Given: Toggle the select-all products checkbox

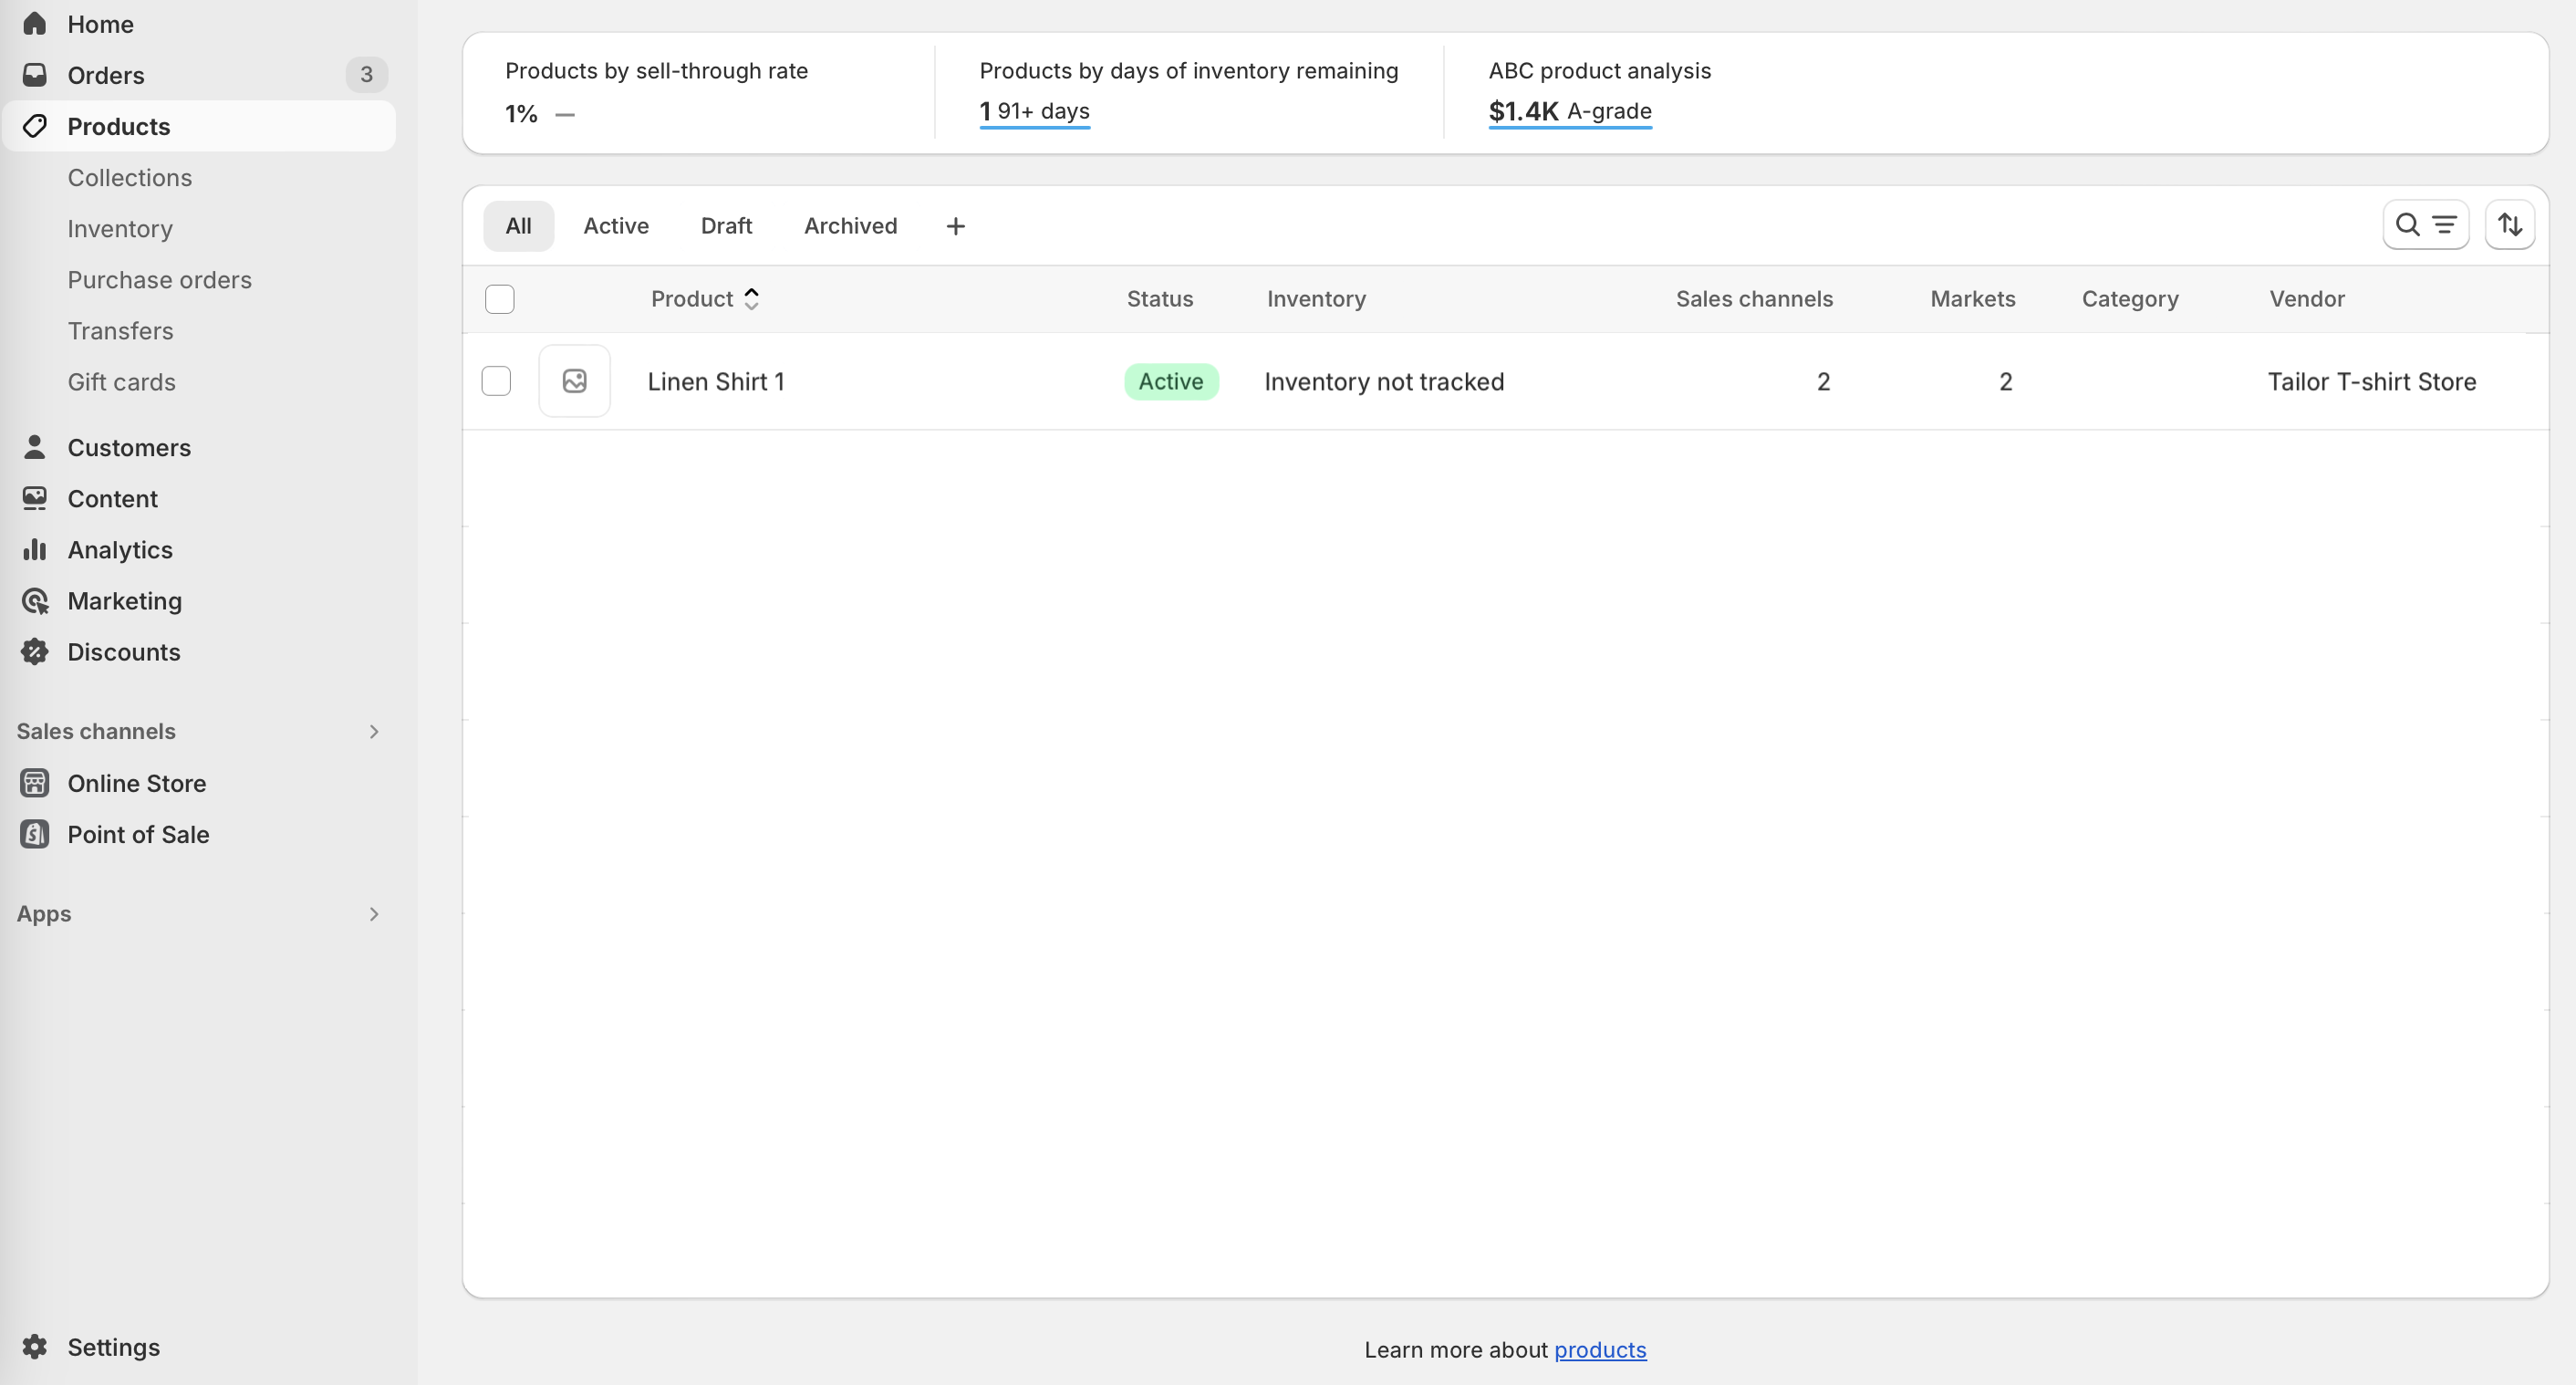Looking at the screenshot, I should tap(500, 298).
